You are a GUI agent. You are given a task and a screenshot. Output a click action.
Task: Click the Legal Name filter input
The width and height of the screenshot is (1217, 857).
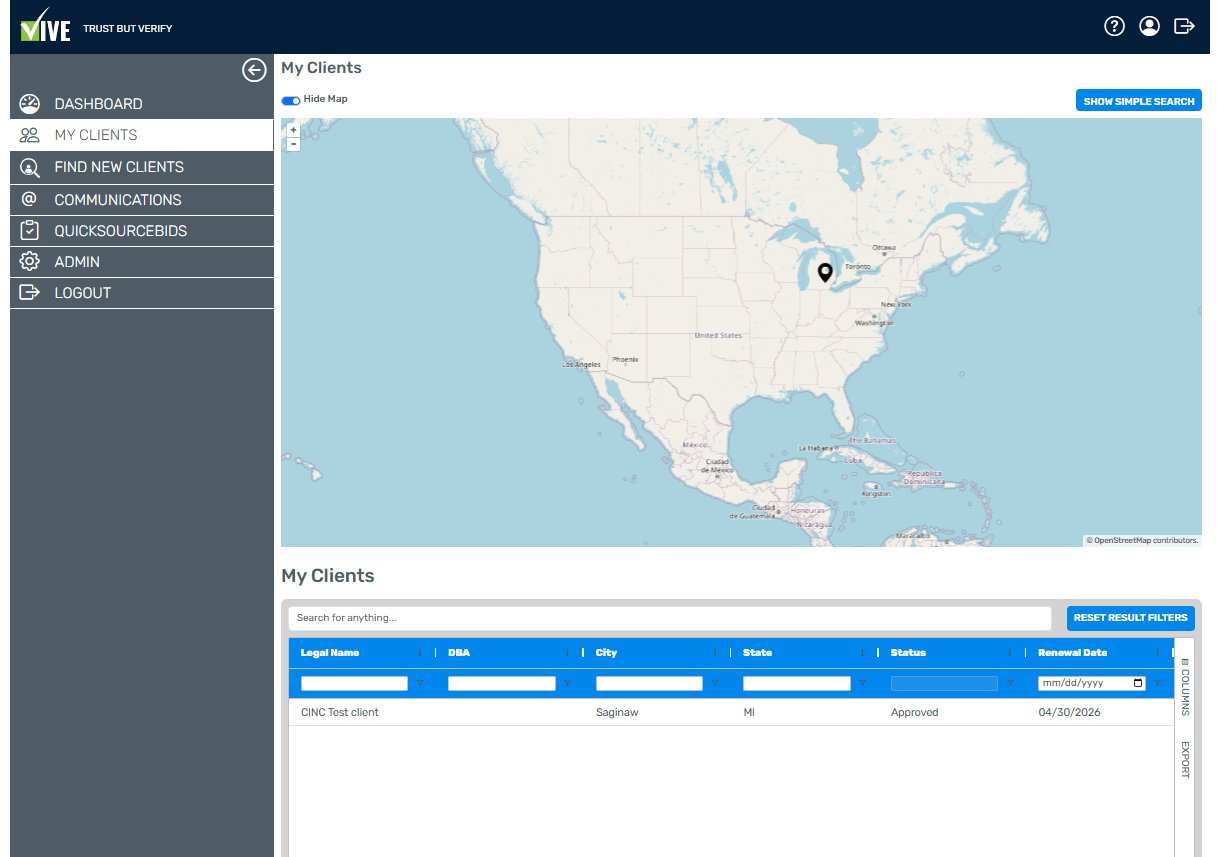tap(354, 684)
